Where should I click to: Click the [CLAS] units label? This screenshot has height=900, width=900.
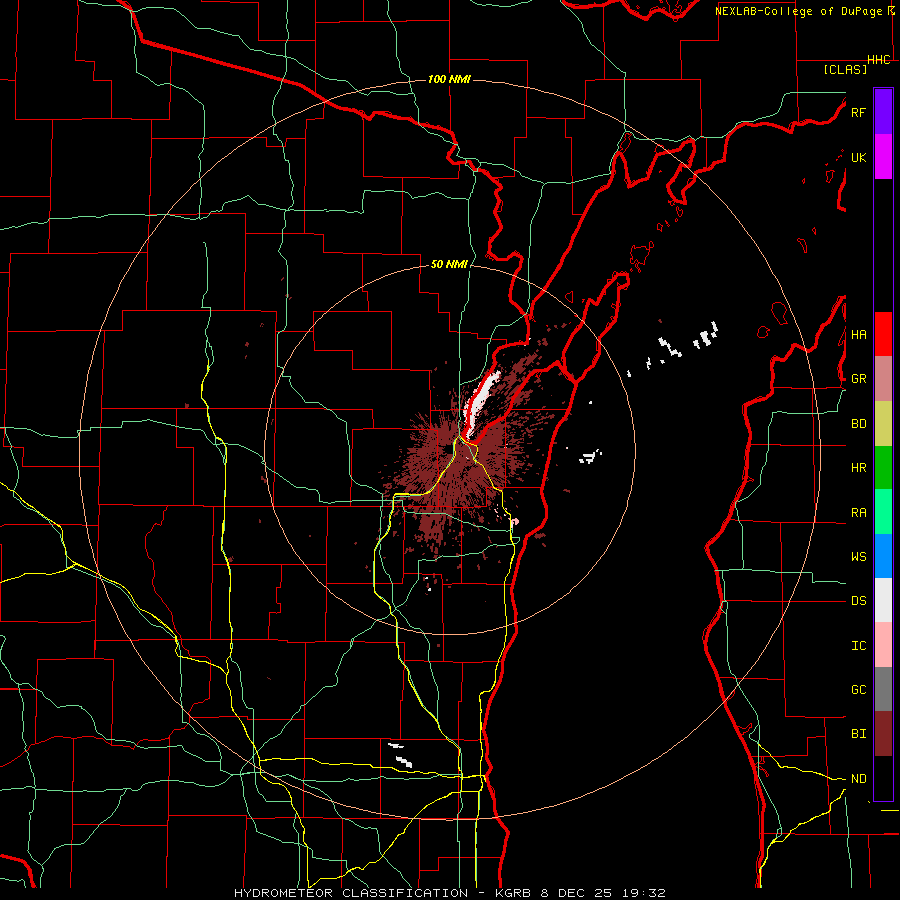tap(845, 69)
